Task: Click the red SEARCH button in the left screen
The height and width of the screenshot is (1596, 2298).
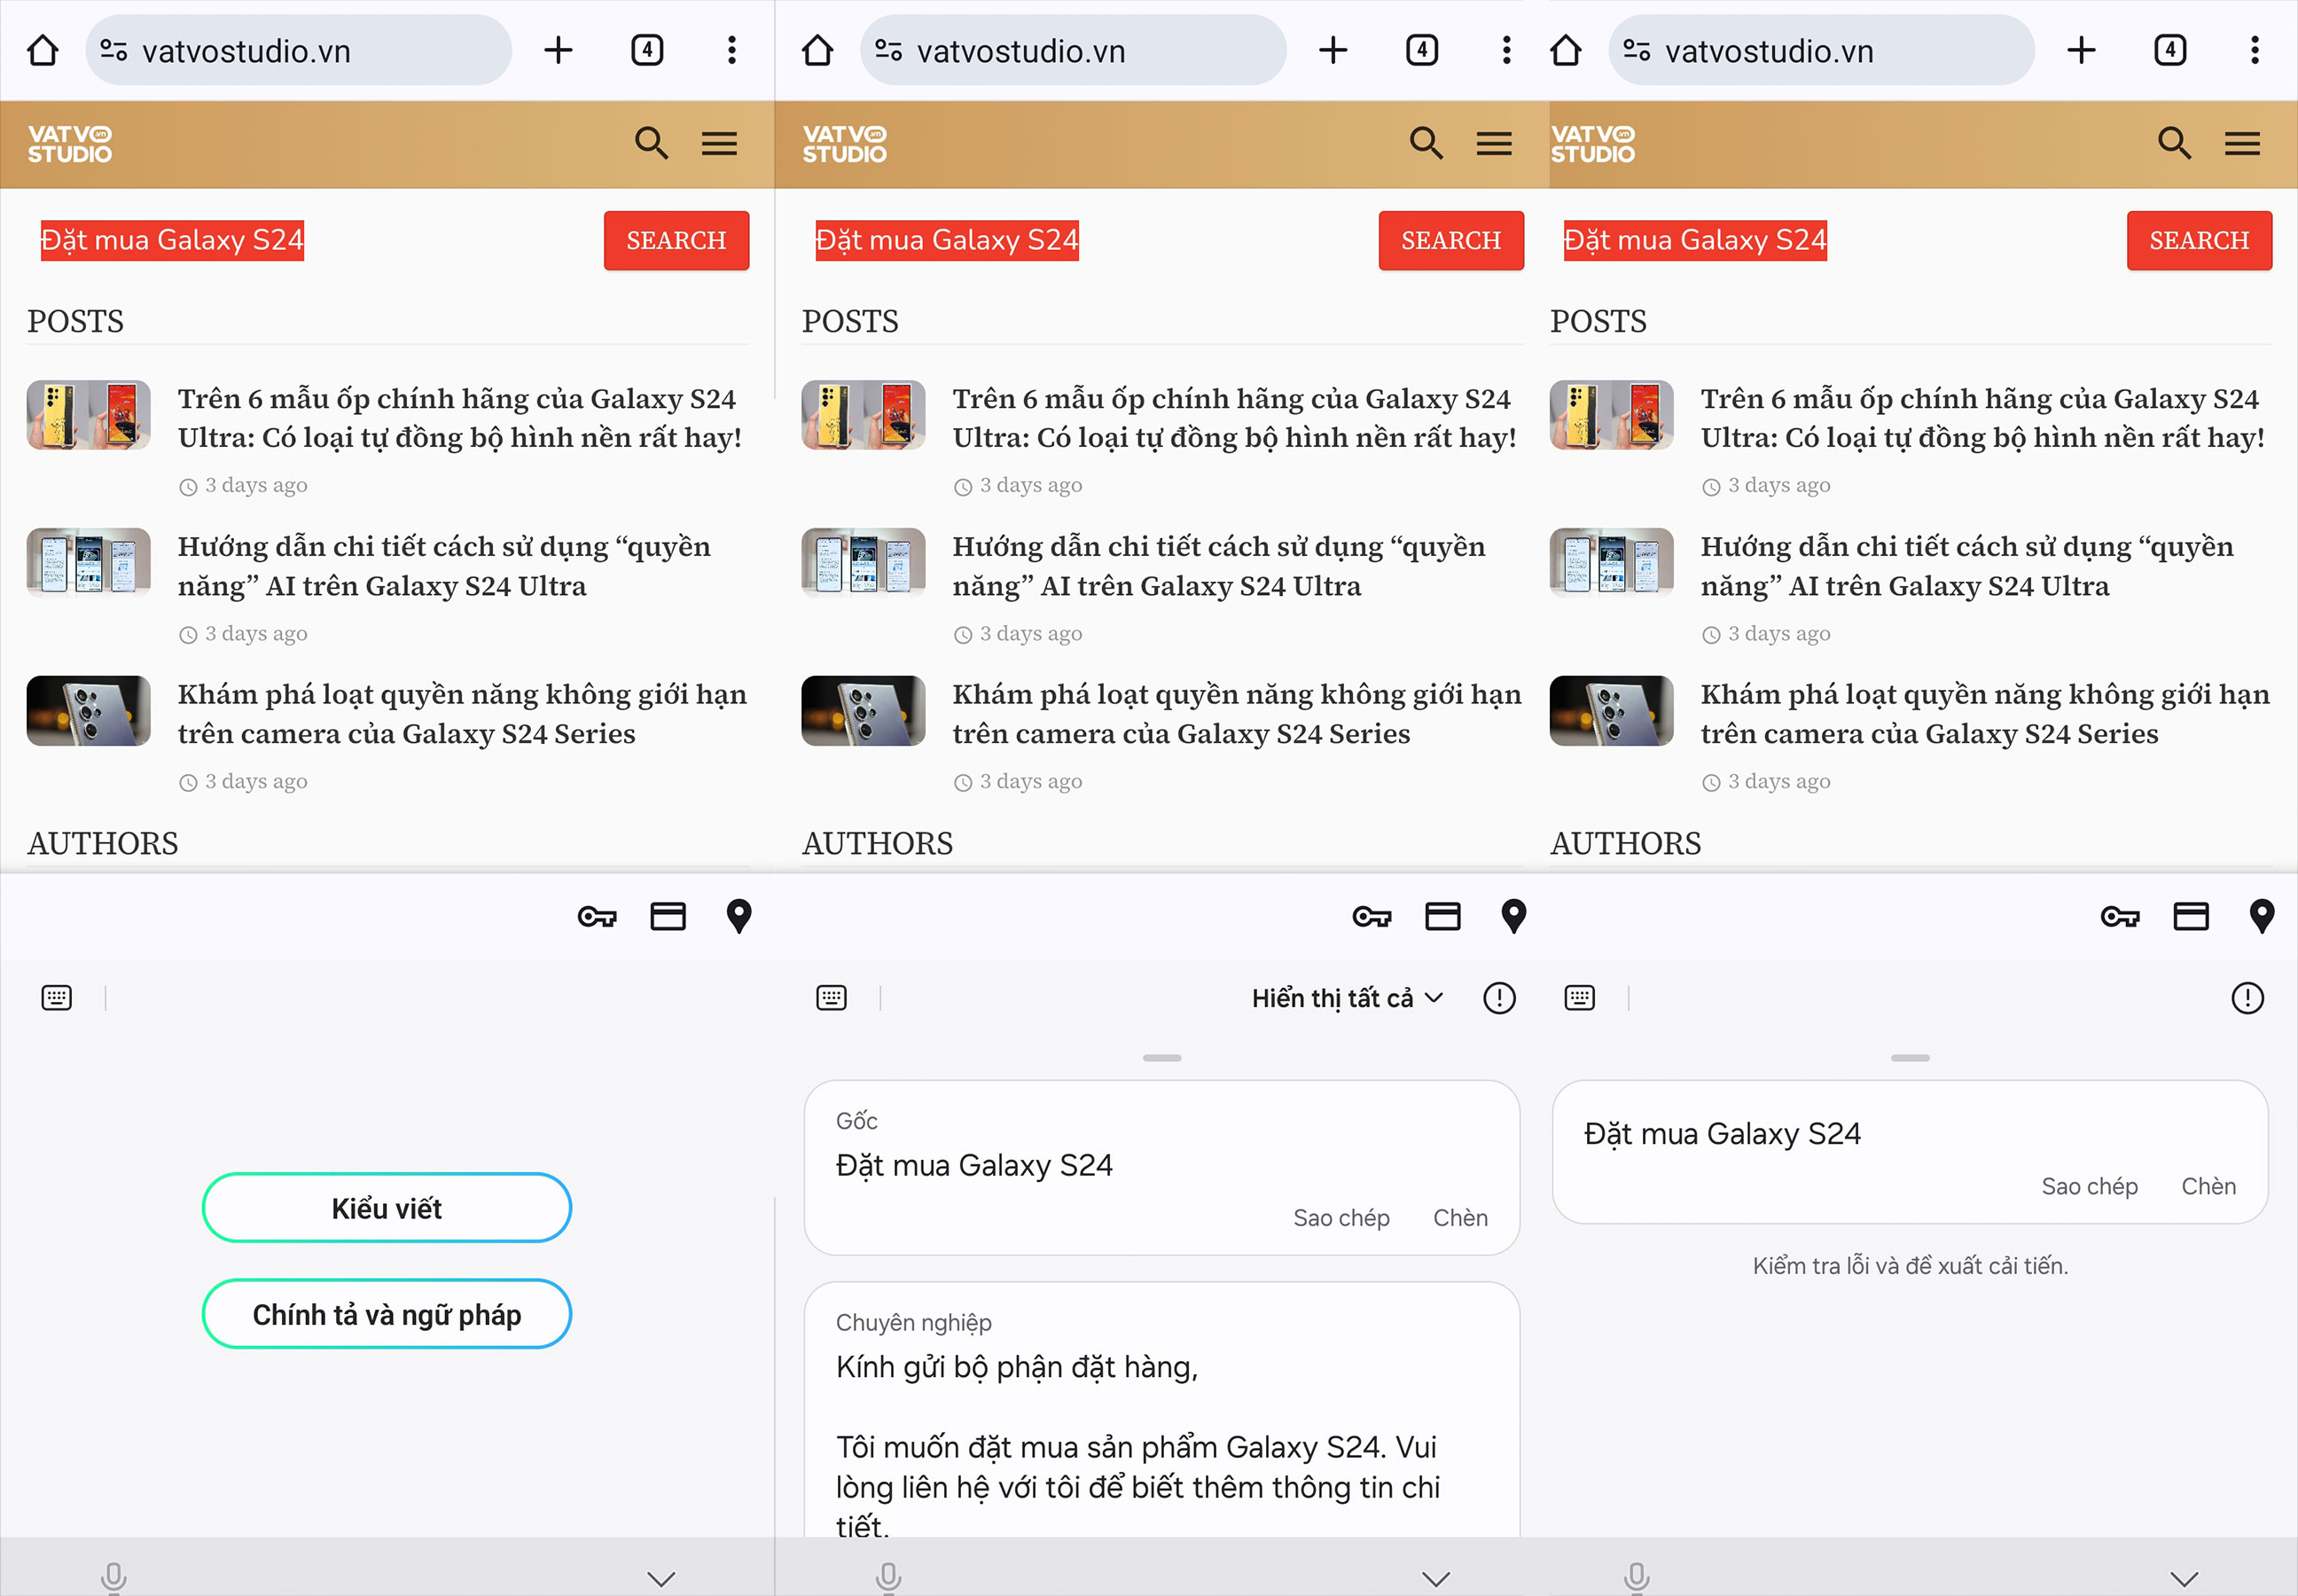Action: 677,240
